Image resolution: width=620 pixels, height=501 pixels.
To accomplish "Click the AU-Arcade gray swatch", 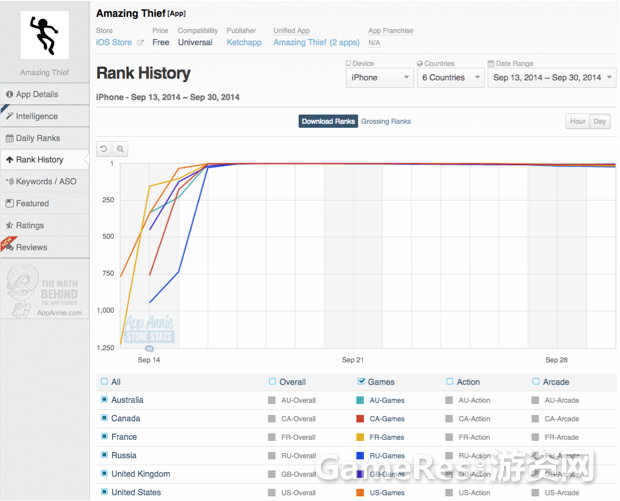I will [535, 400].
